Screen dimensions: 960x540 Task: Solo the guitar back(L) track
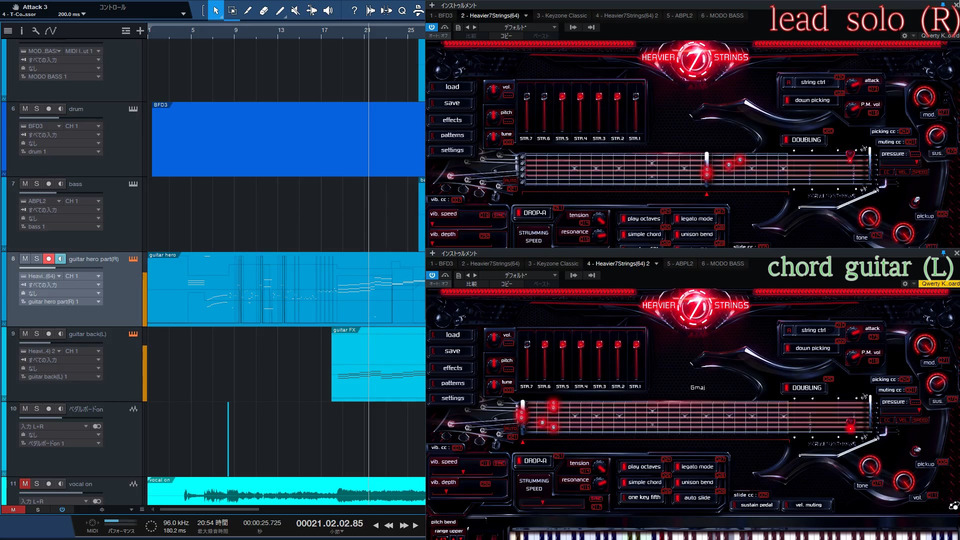click(x=37, y=334)
